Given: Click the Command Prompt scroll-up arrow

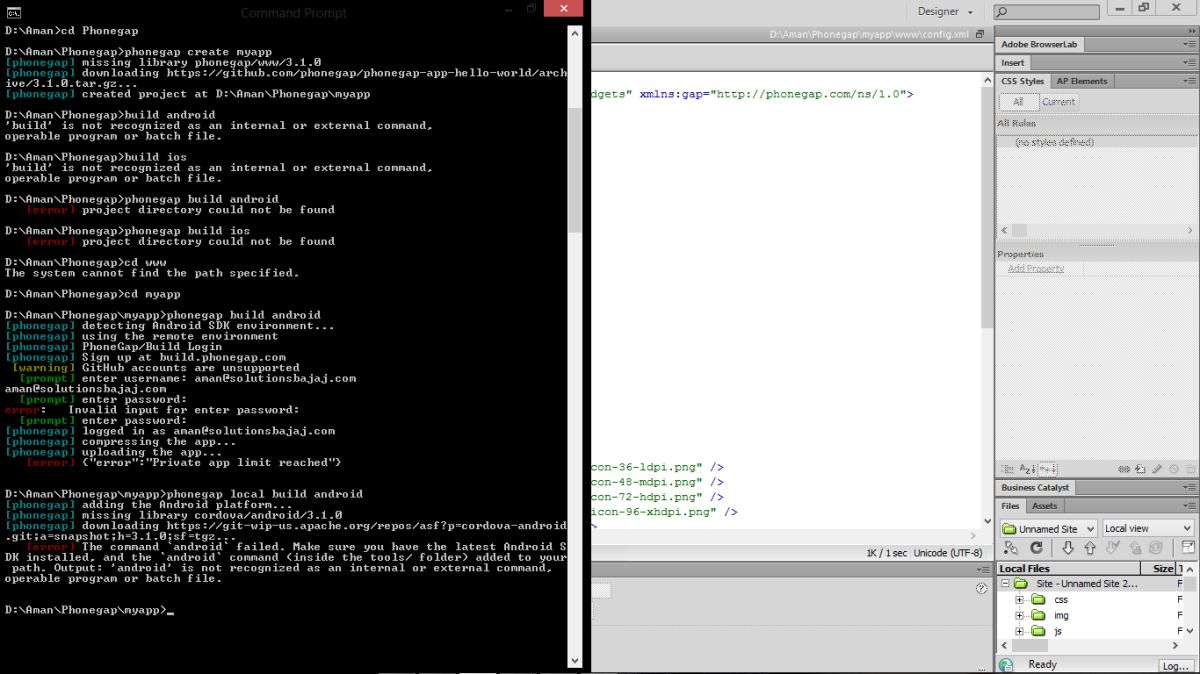Looking at the screenshot, I should (x=575, y=32).
